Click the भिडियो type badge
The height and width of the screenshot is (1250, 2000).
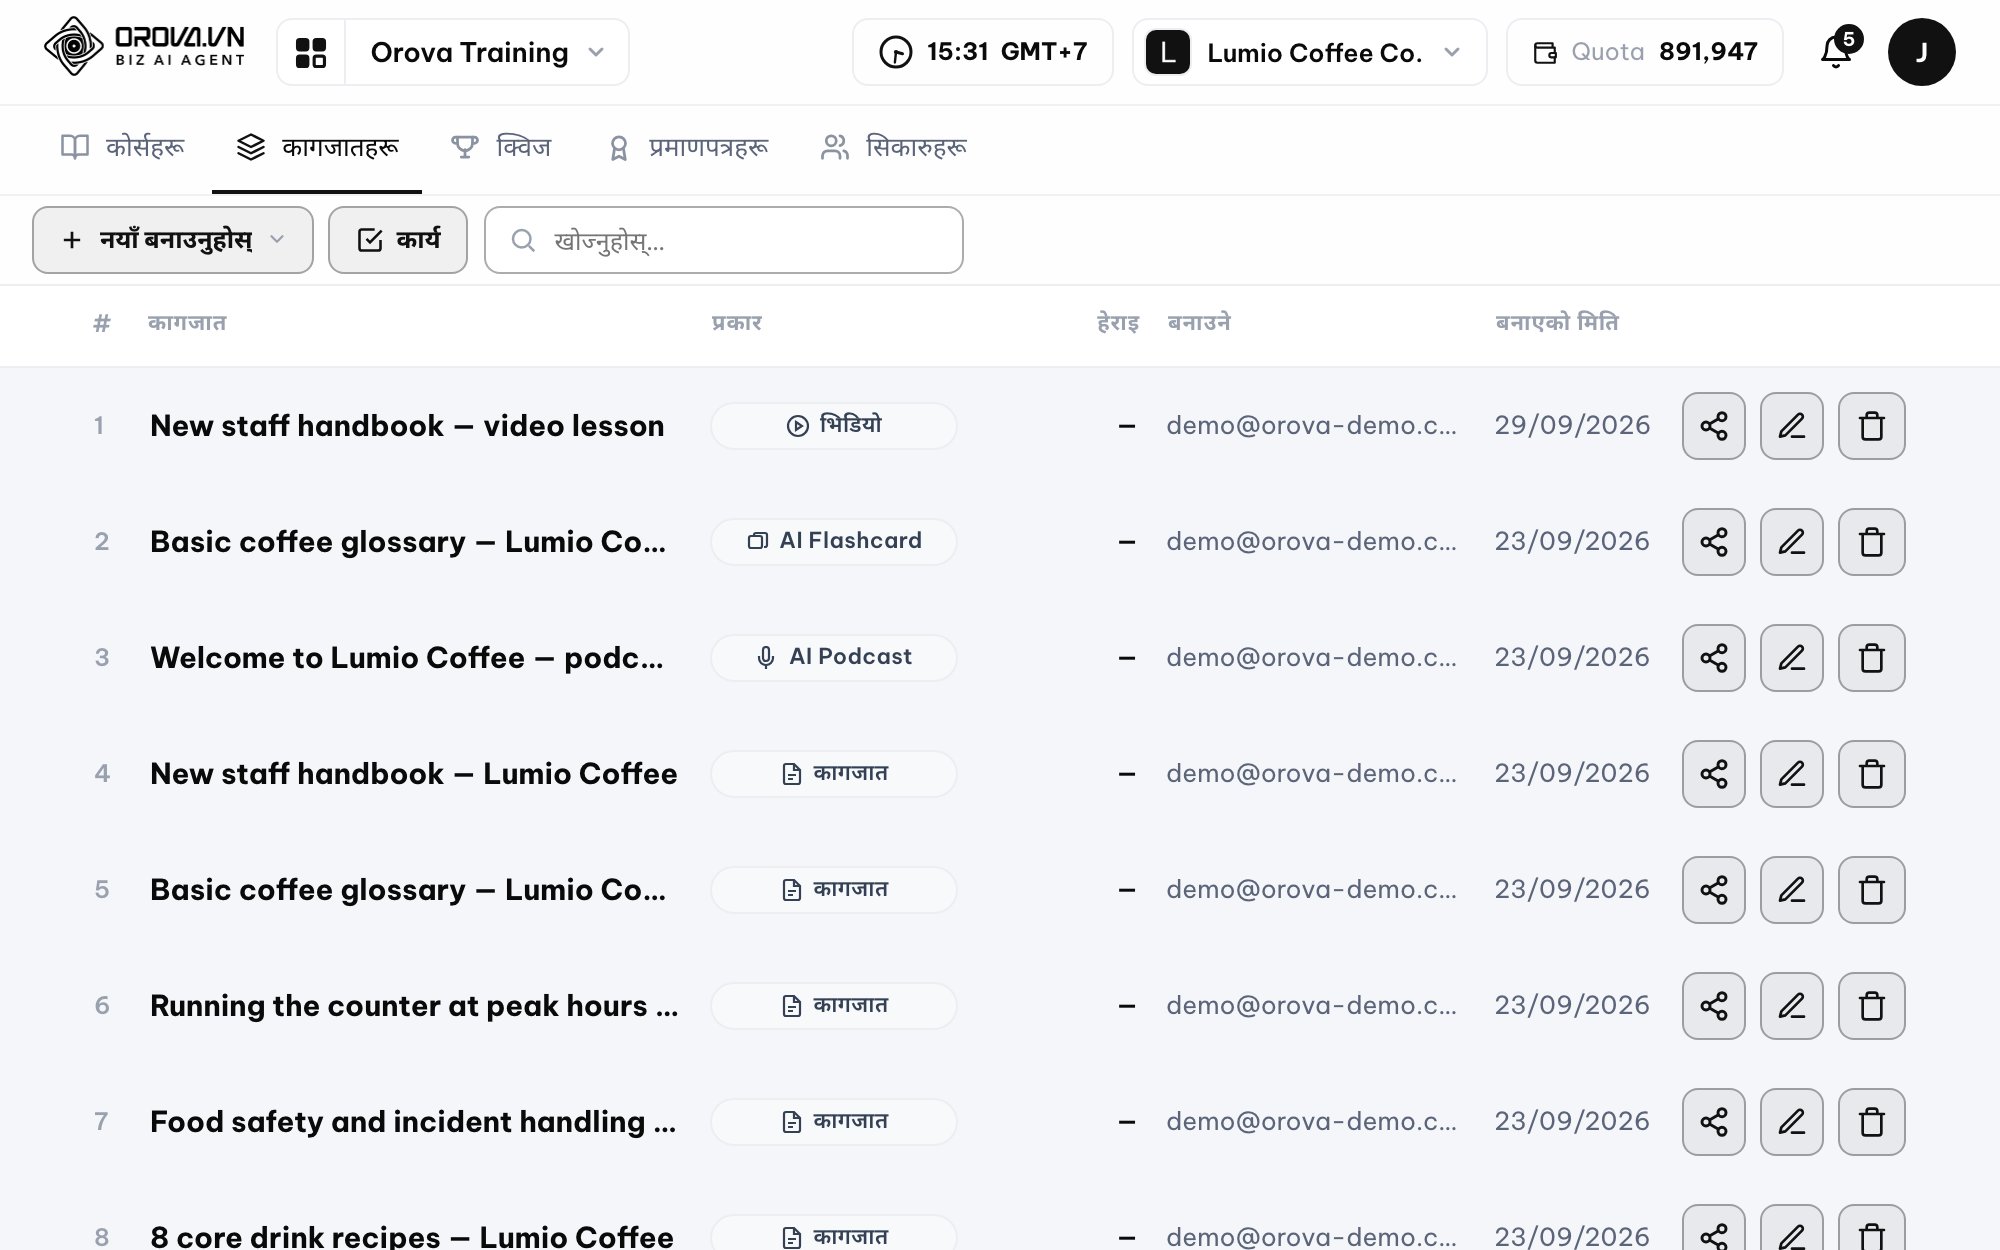[x=834, y=426]
